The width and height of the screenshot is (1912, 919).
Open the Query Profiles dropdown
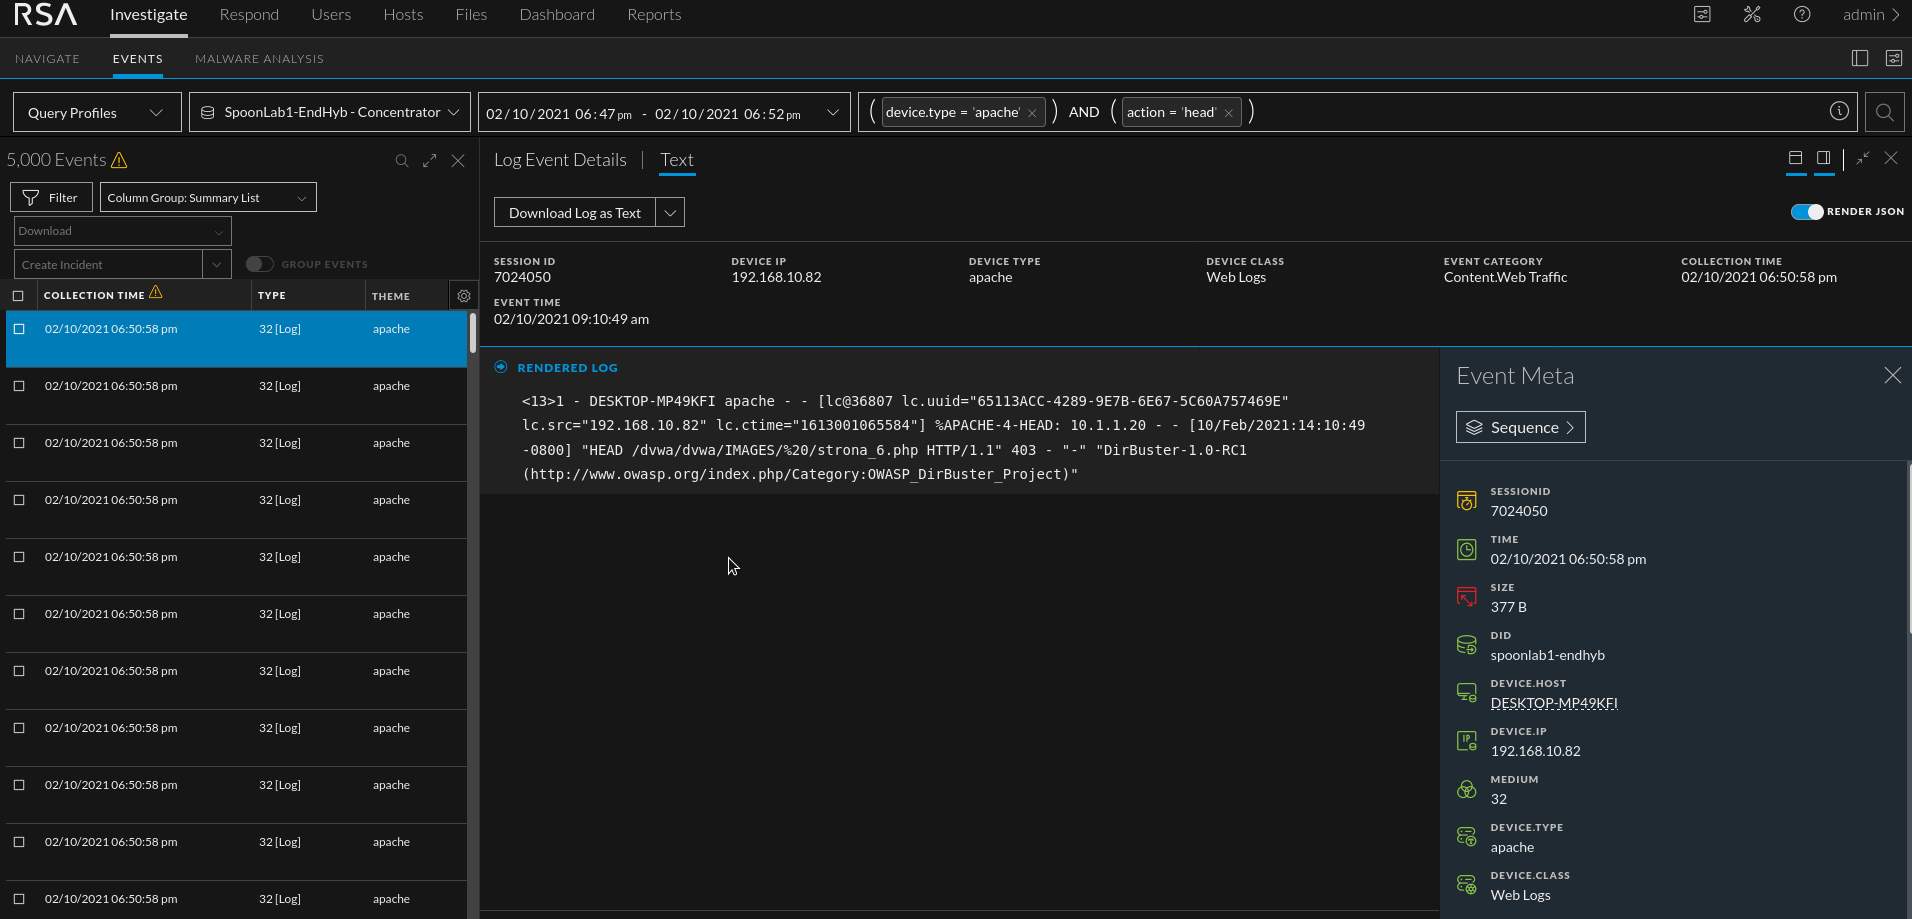[97, 112]
